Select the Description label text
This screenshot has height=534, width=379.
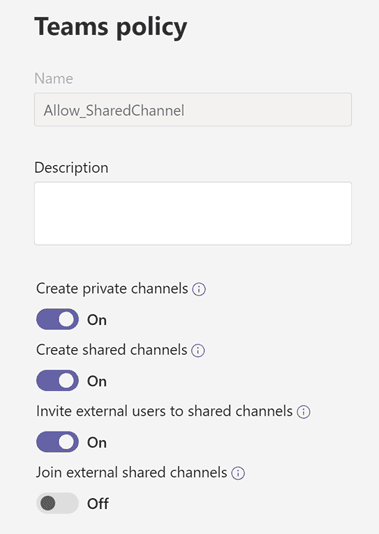(72, 168)
